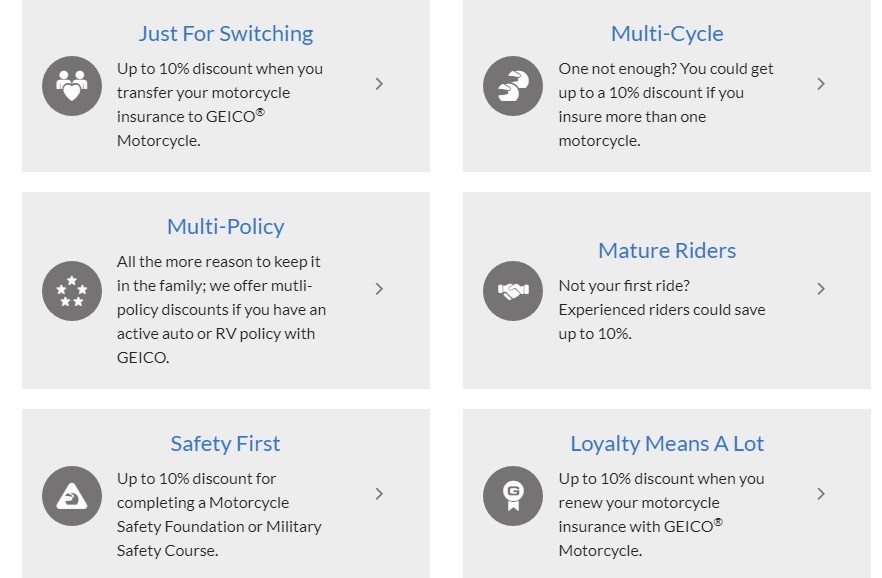Click the two helmets Multi-Cycle icon
The width and height of the screenshot is (882, 578).
point(513,86)
